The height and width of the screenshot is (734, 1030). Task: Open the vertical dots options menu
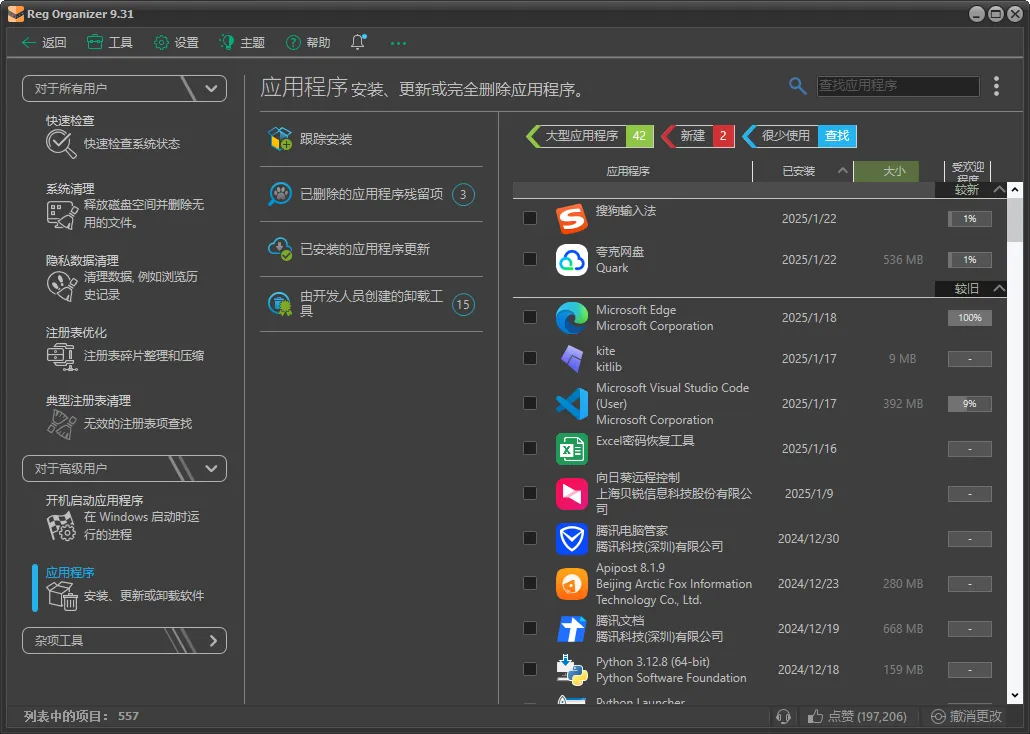[x=996, y=86]
